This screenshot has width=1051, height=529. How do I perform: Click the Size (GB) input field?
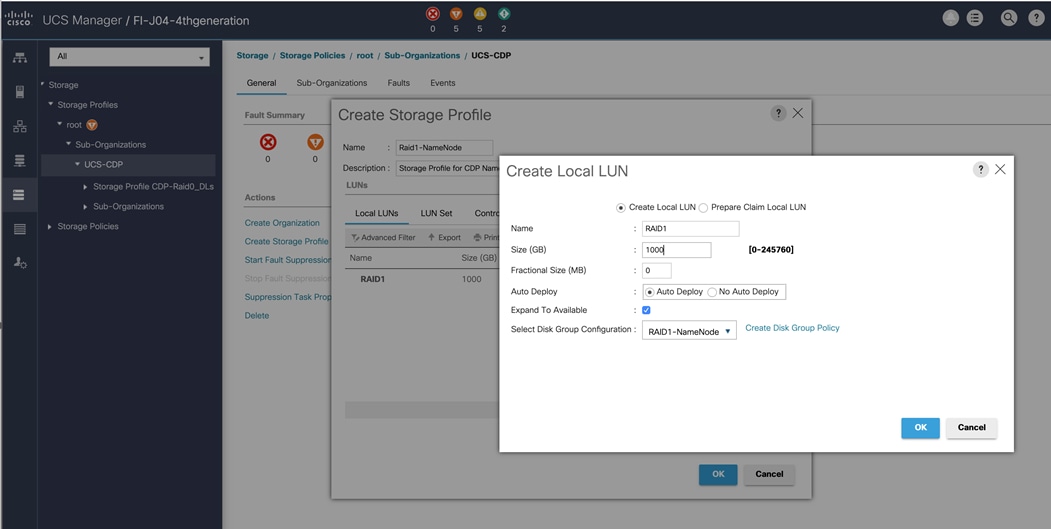point(676,250)
